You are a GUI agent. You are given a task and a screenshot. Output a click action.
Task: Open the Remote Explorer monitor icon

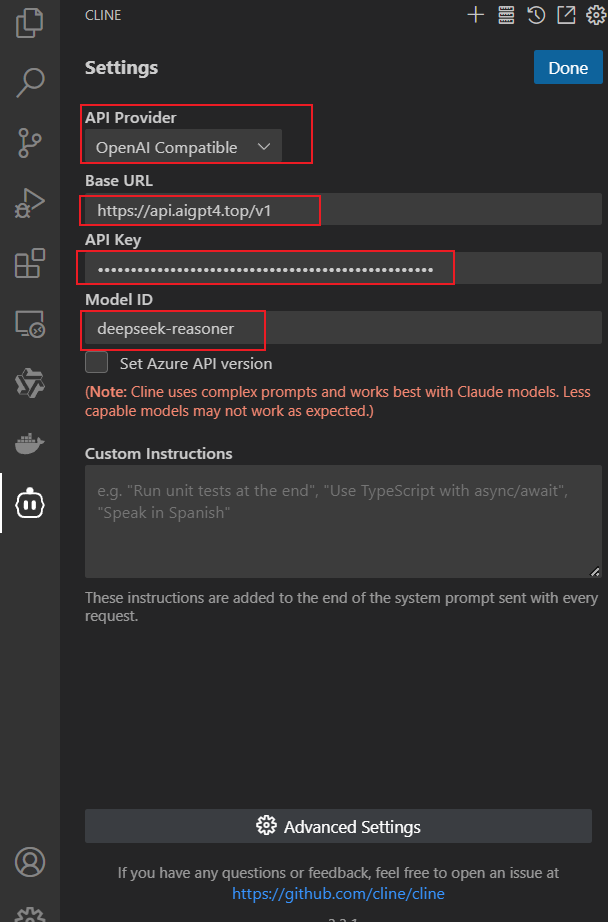(x=29, y=324)
